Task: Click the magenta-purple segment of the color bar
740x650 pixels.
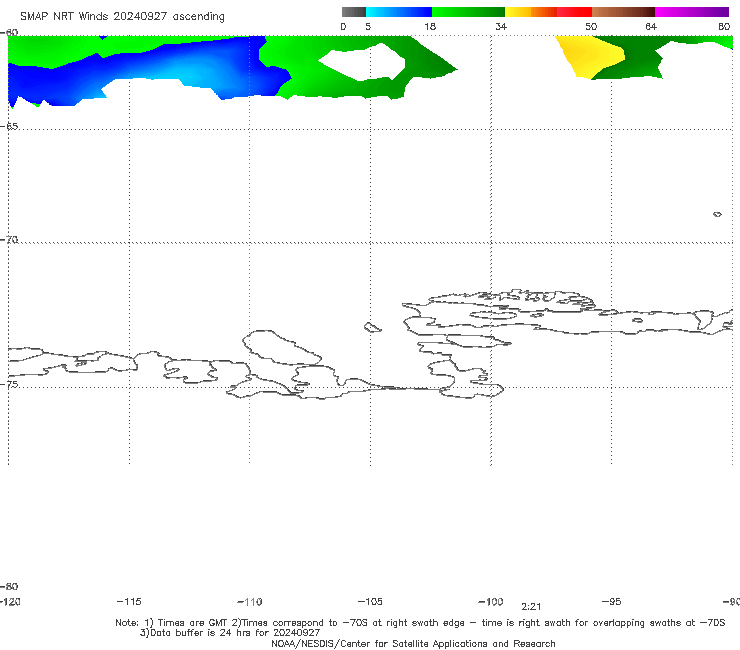Action: 692,12
